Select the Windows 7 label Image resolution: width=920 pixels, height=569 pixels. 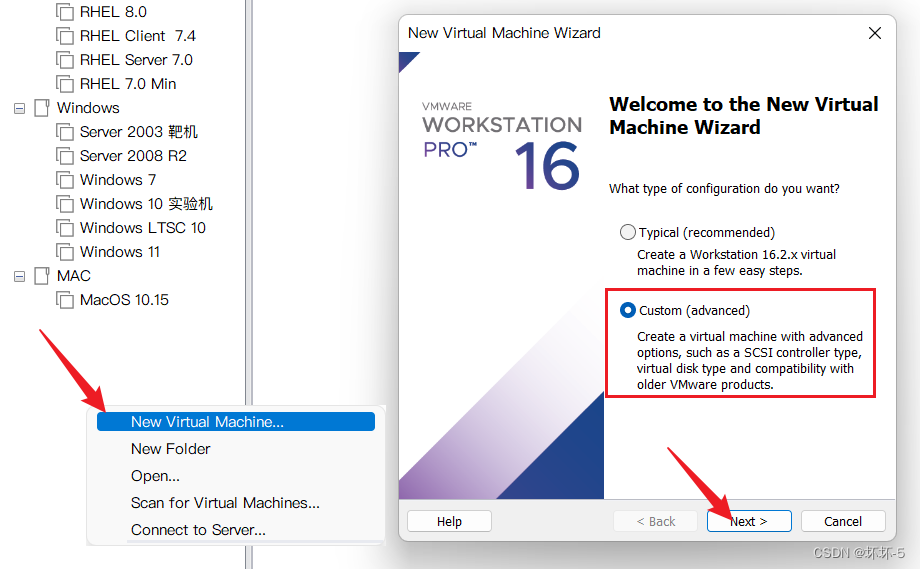pos(118,180)
